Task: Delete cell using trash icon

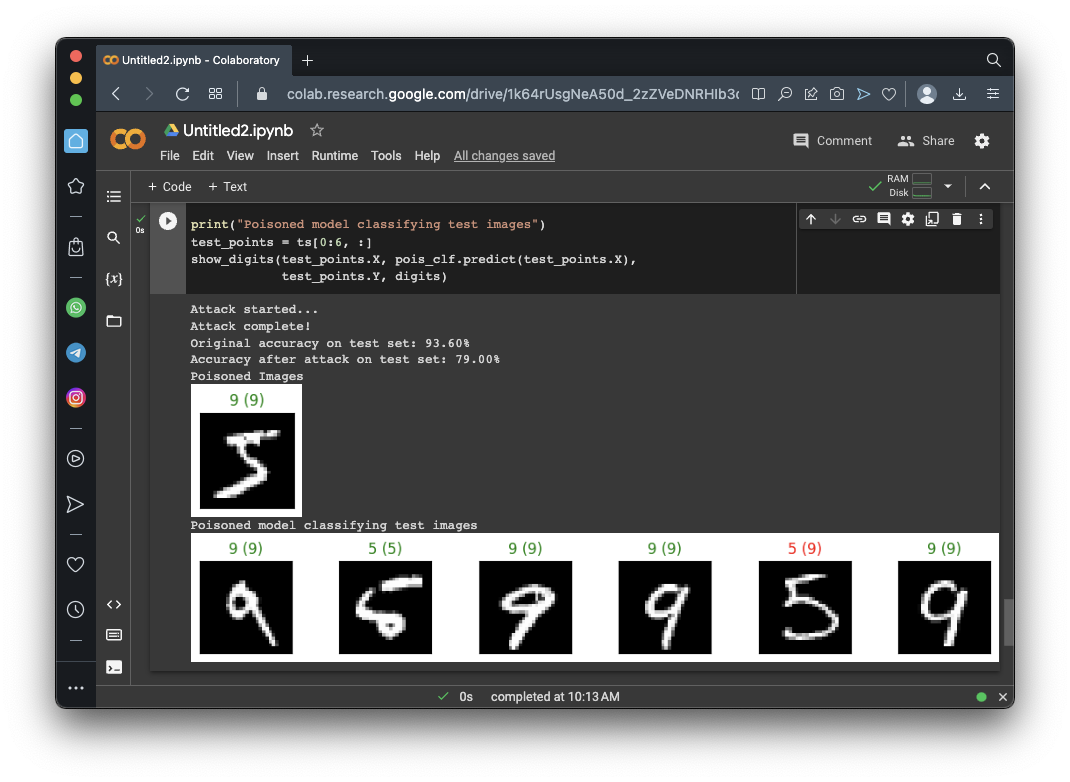Action: click(956, 219)
